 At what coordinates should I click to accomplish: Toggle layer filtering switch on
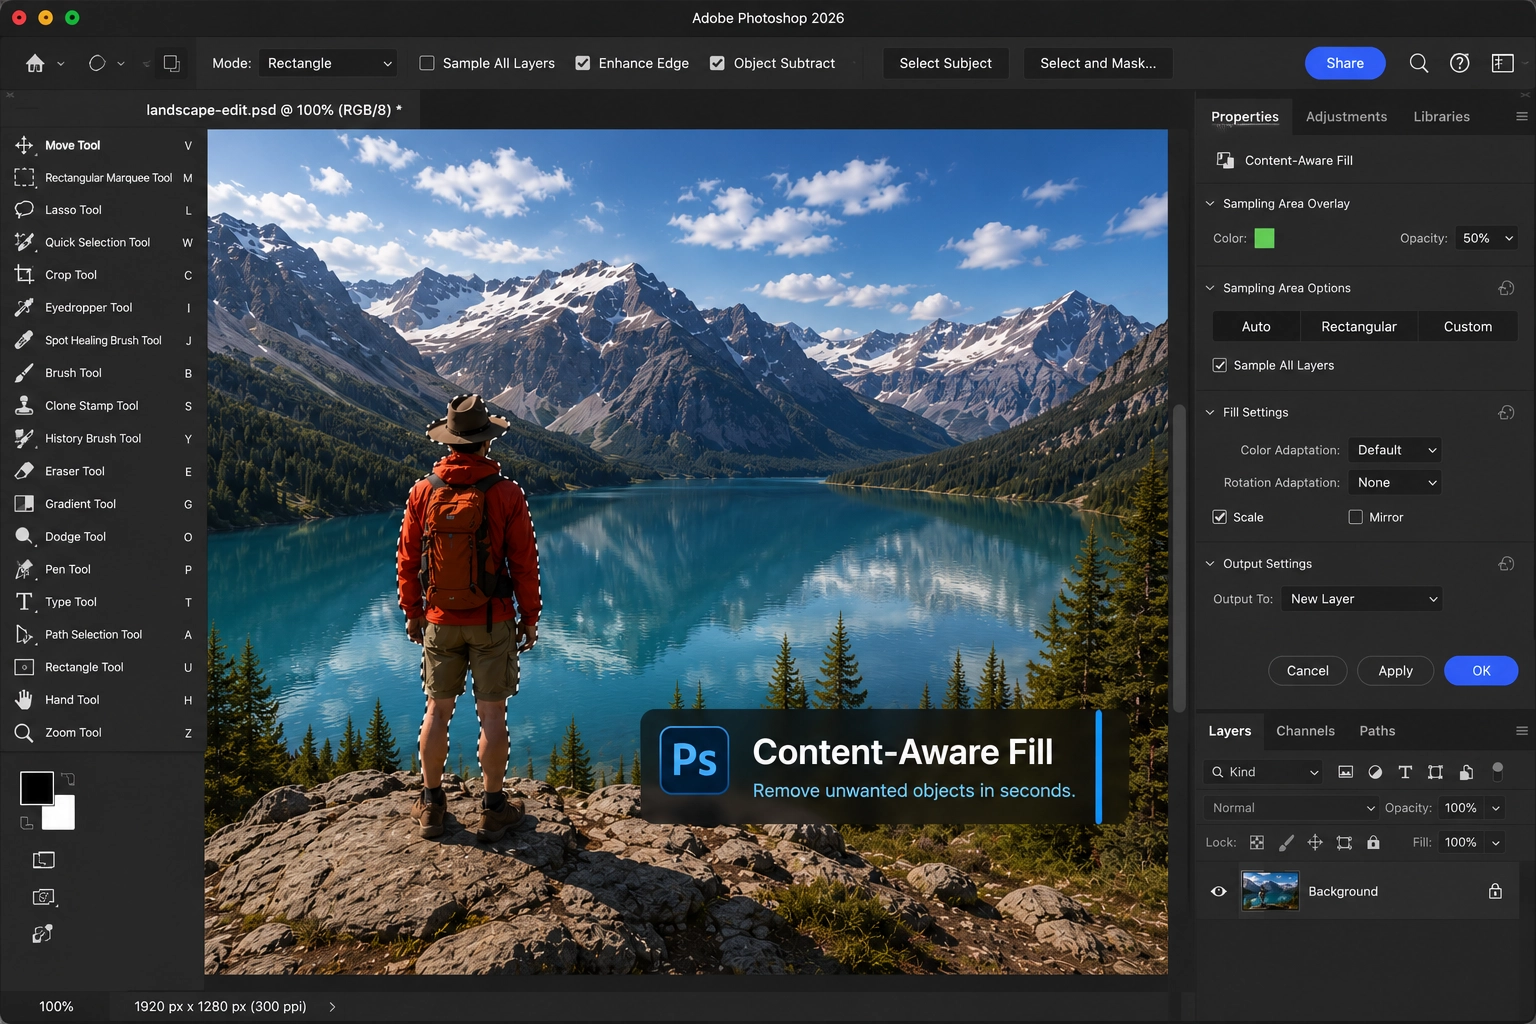1497,771
